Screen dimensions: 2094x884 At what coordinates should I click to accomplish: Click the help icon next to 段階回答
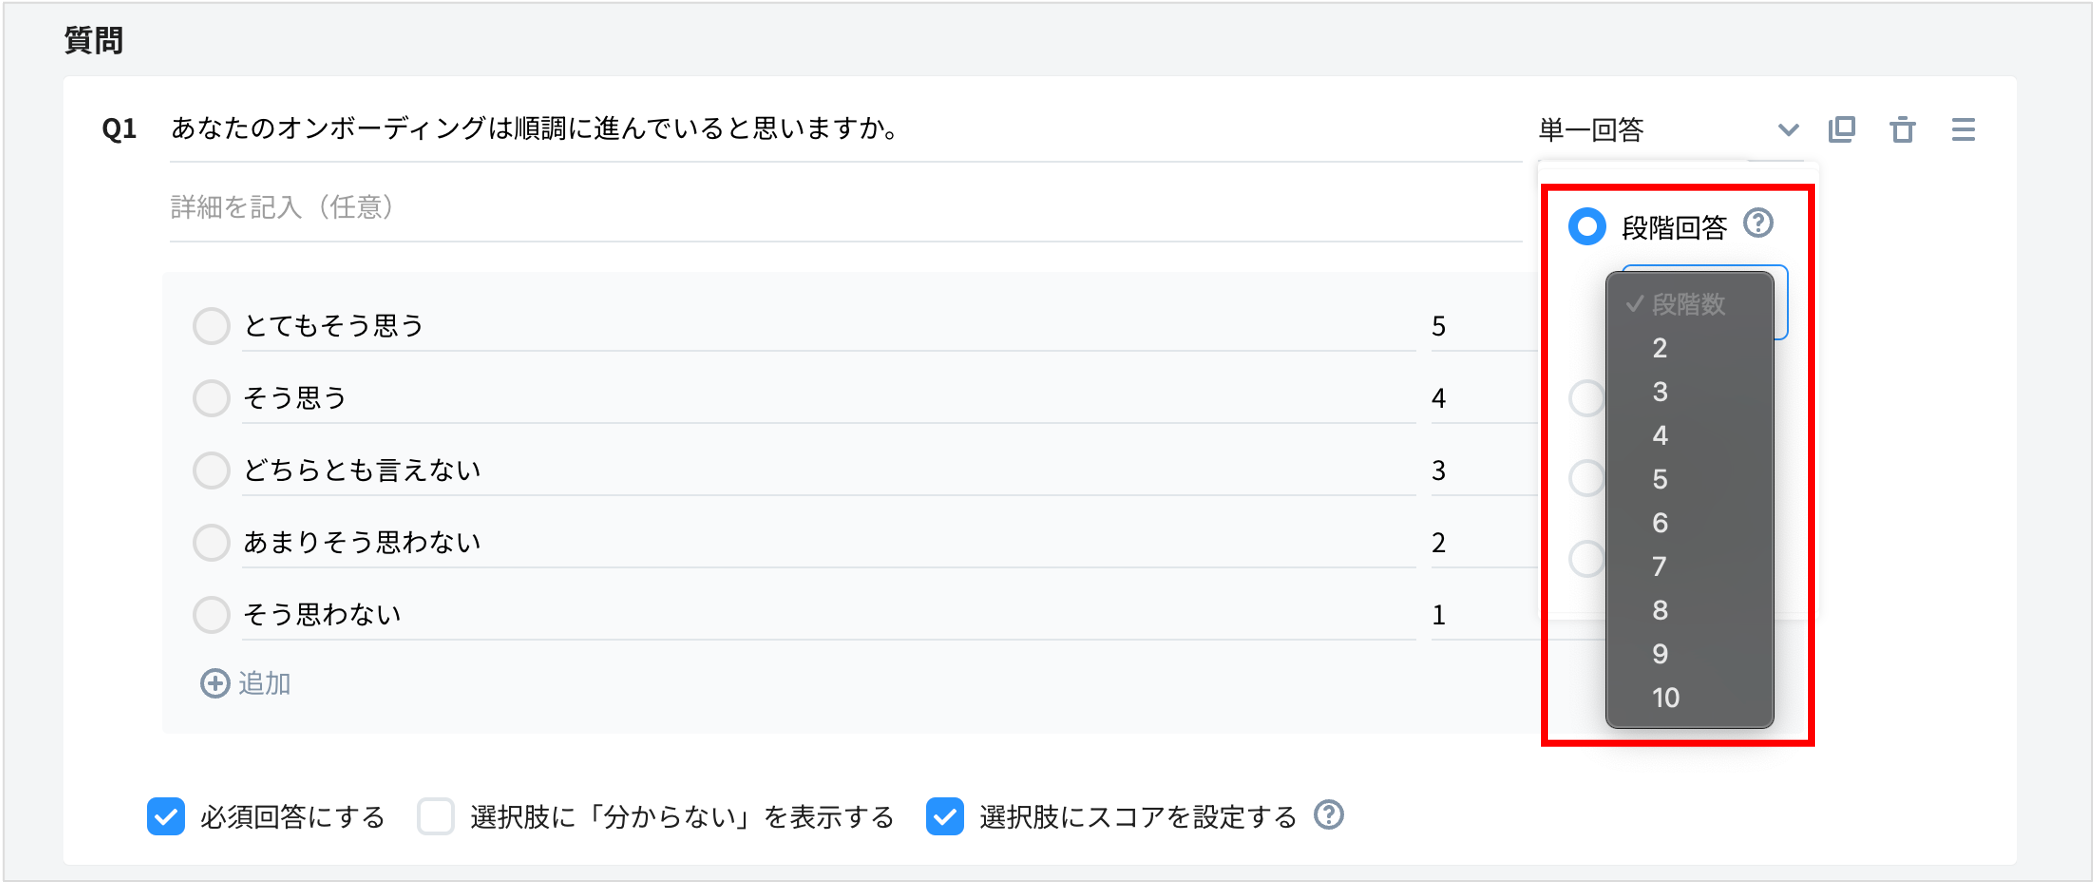[x=1759, y=225]
